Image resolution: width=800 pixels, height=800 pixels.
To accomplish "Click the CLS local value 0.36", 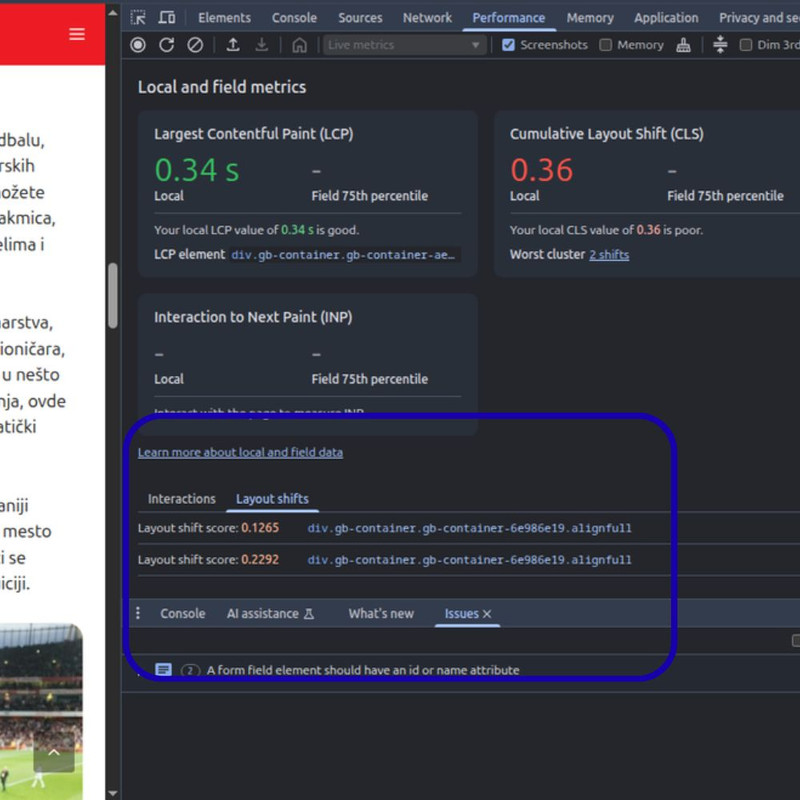I will 542,170.
